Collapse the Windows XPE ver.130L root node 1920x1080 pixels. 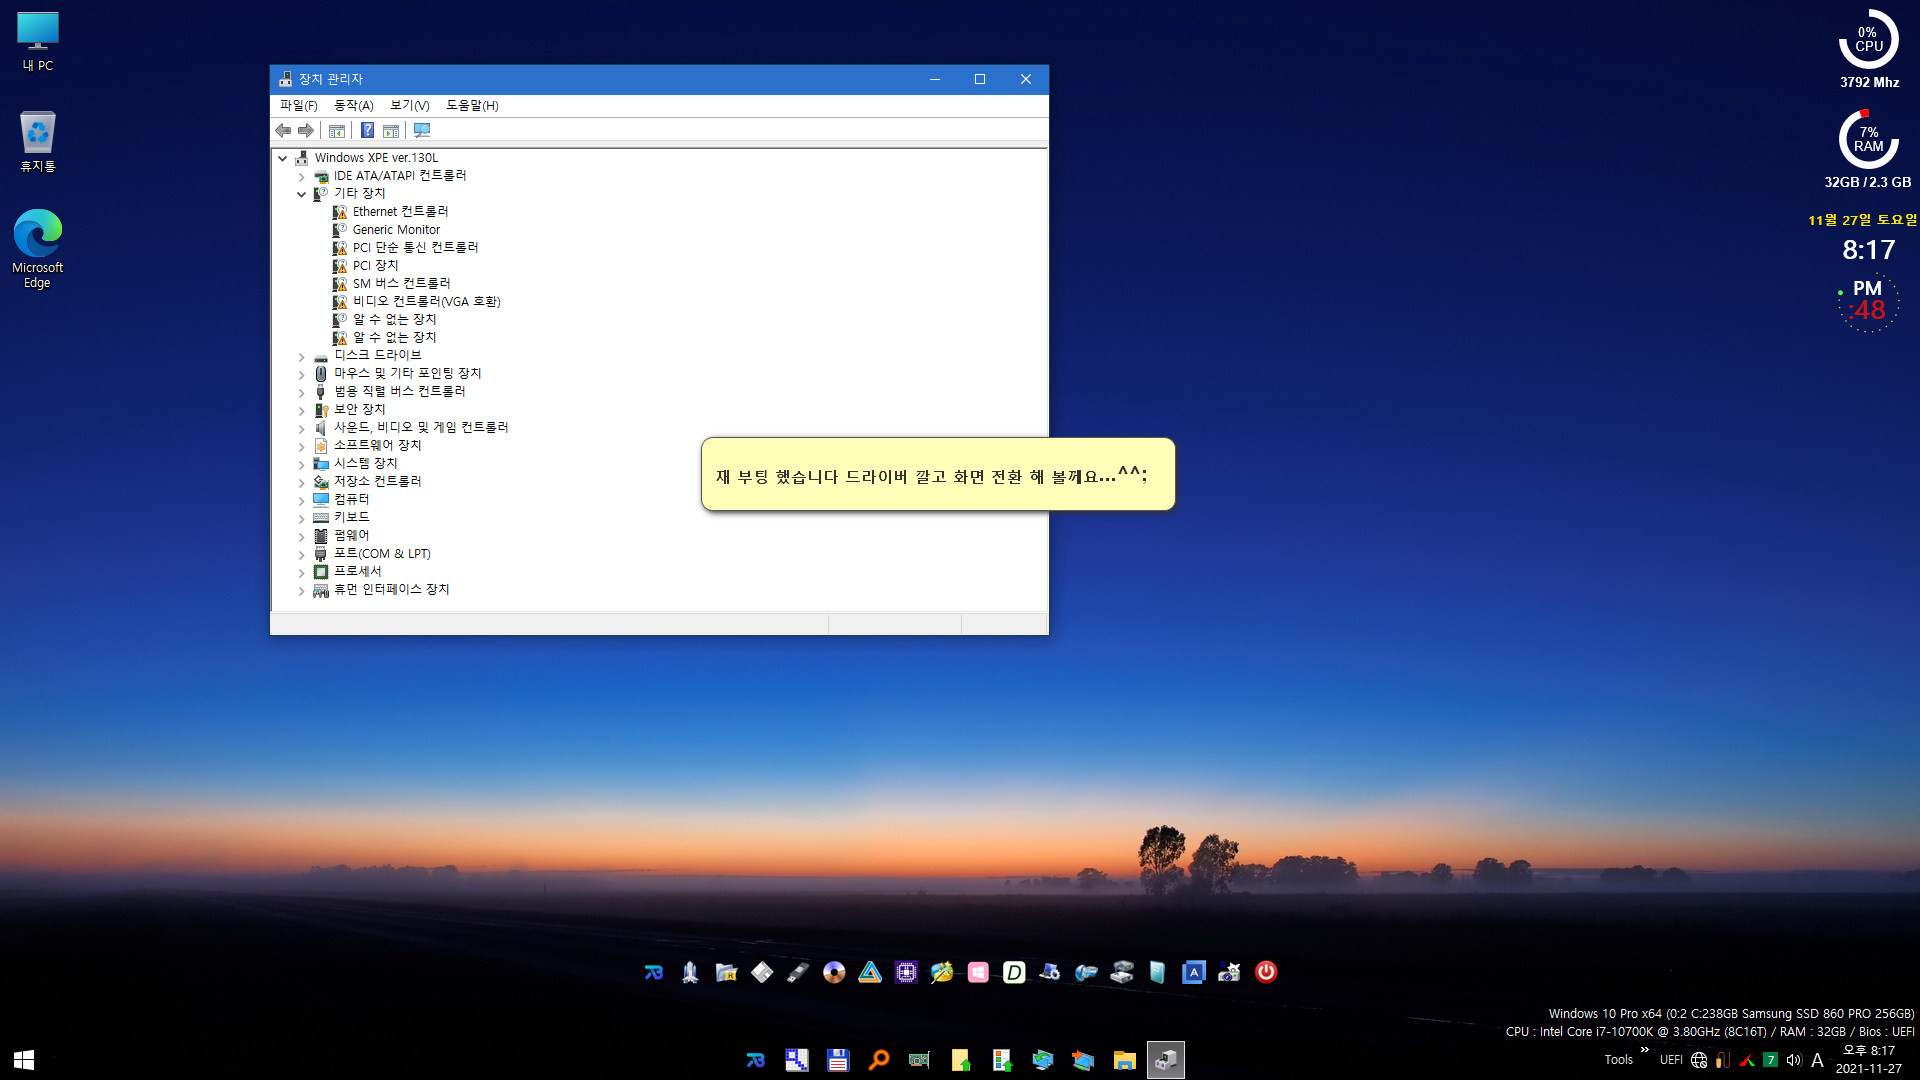283,158
